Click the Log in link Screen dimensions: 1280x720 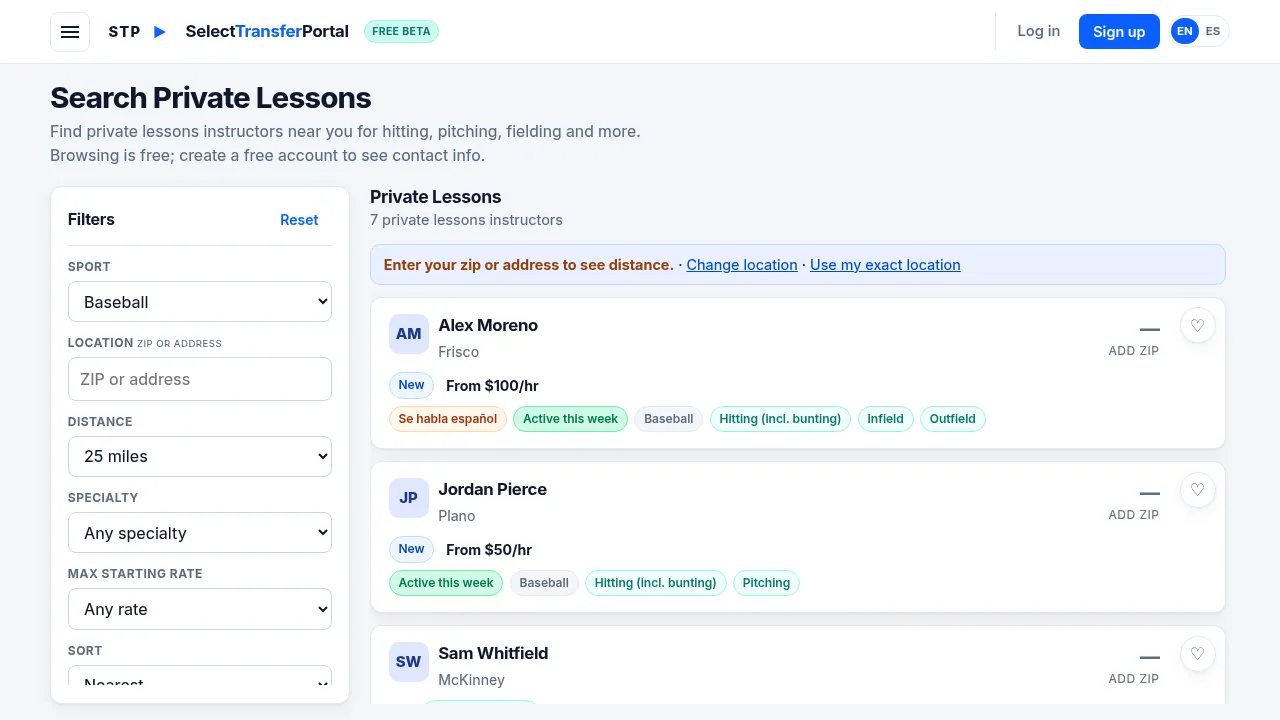(x=1038, y=31)
